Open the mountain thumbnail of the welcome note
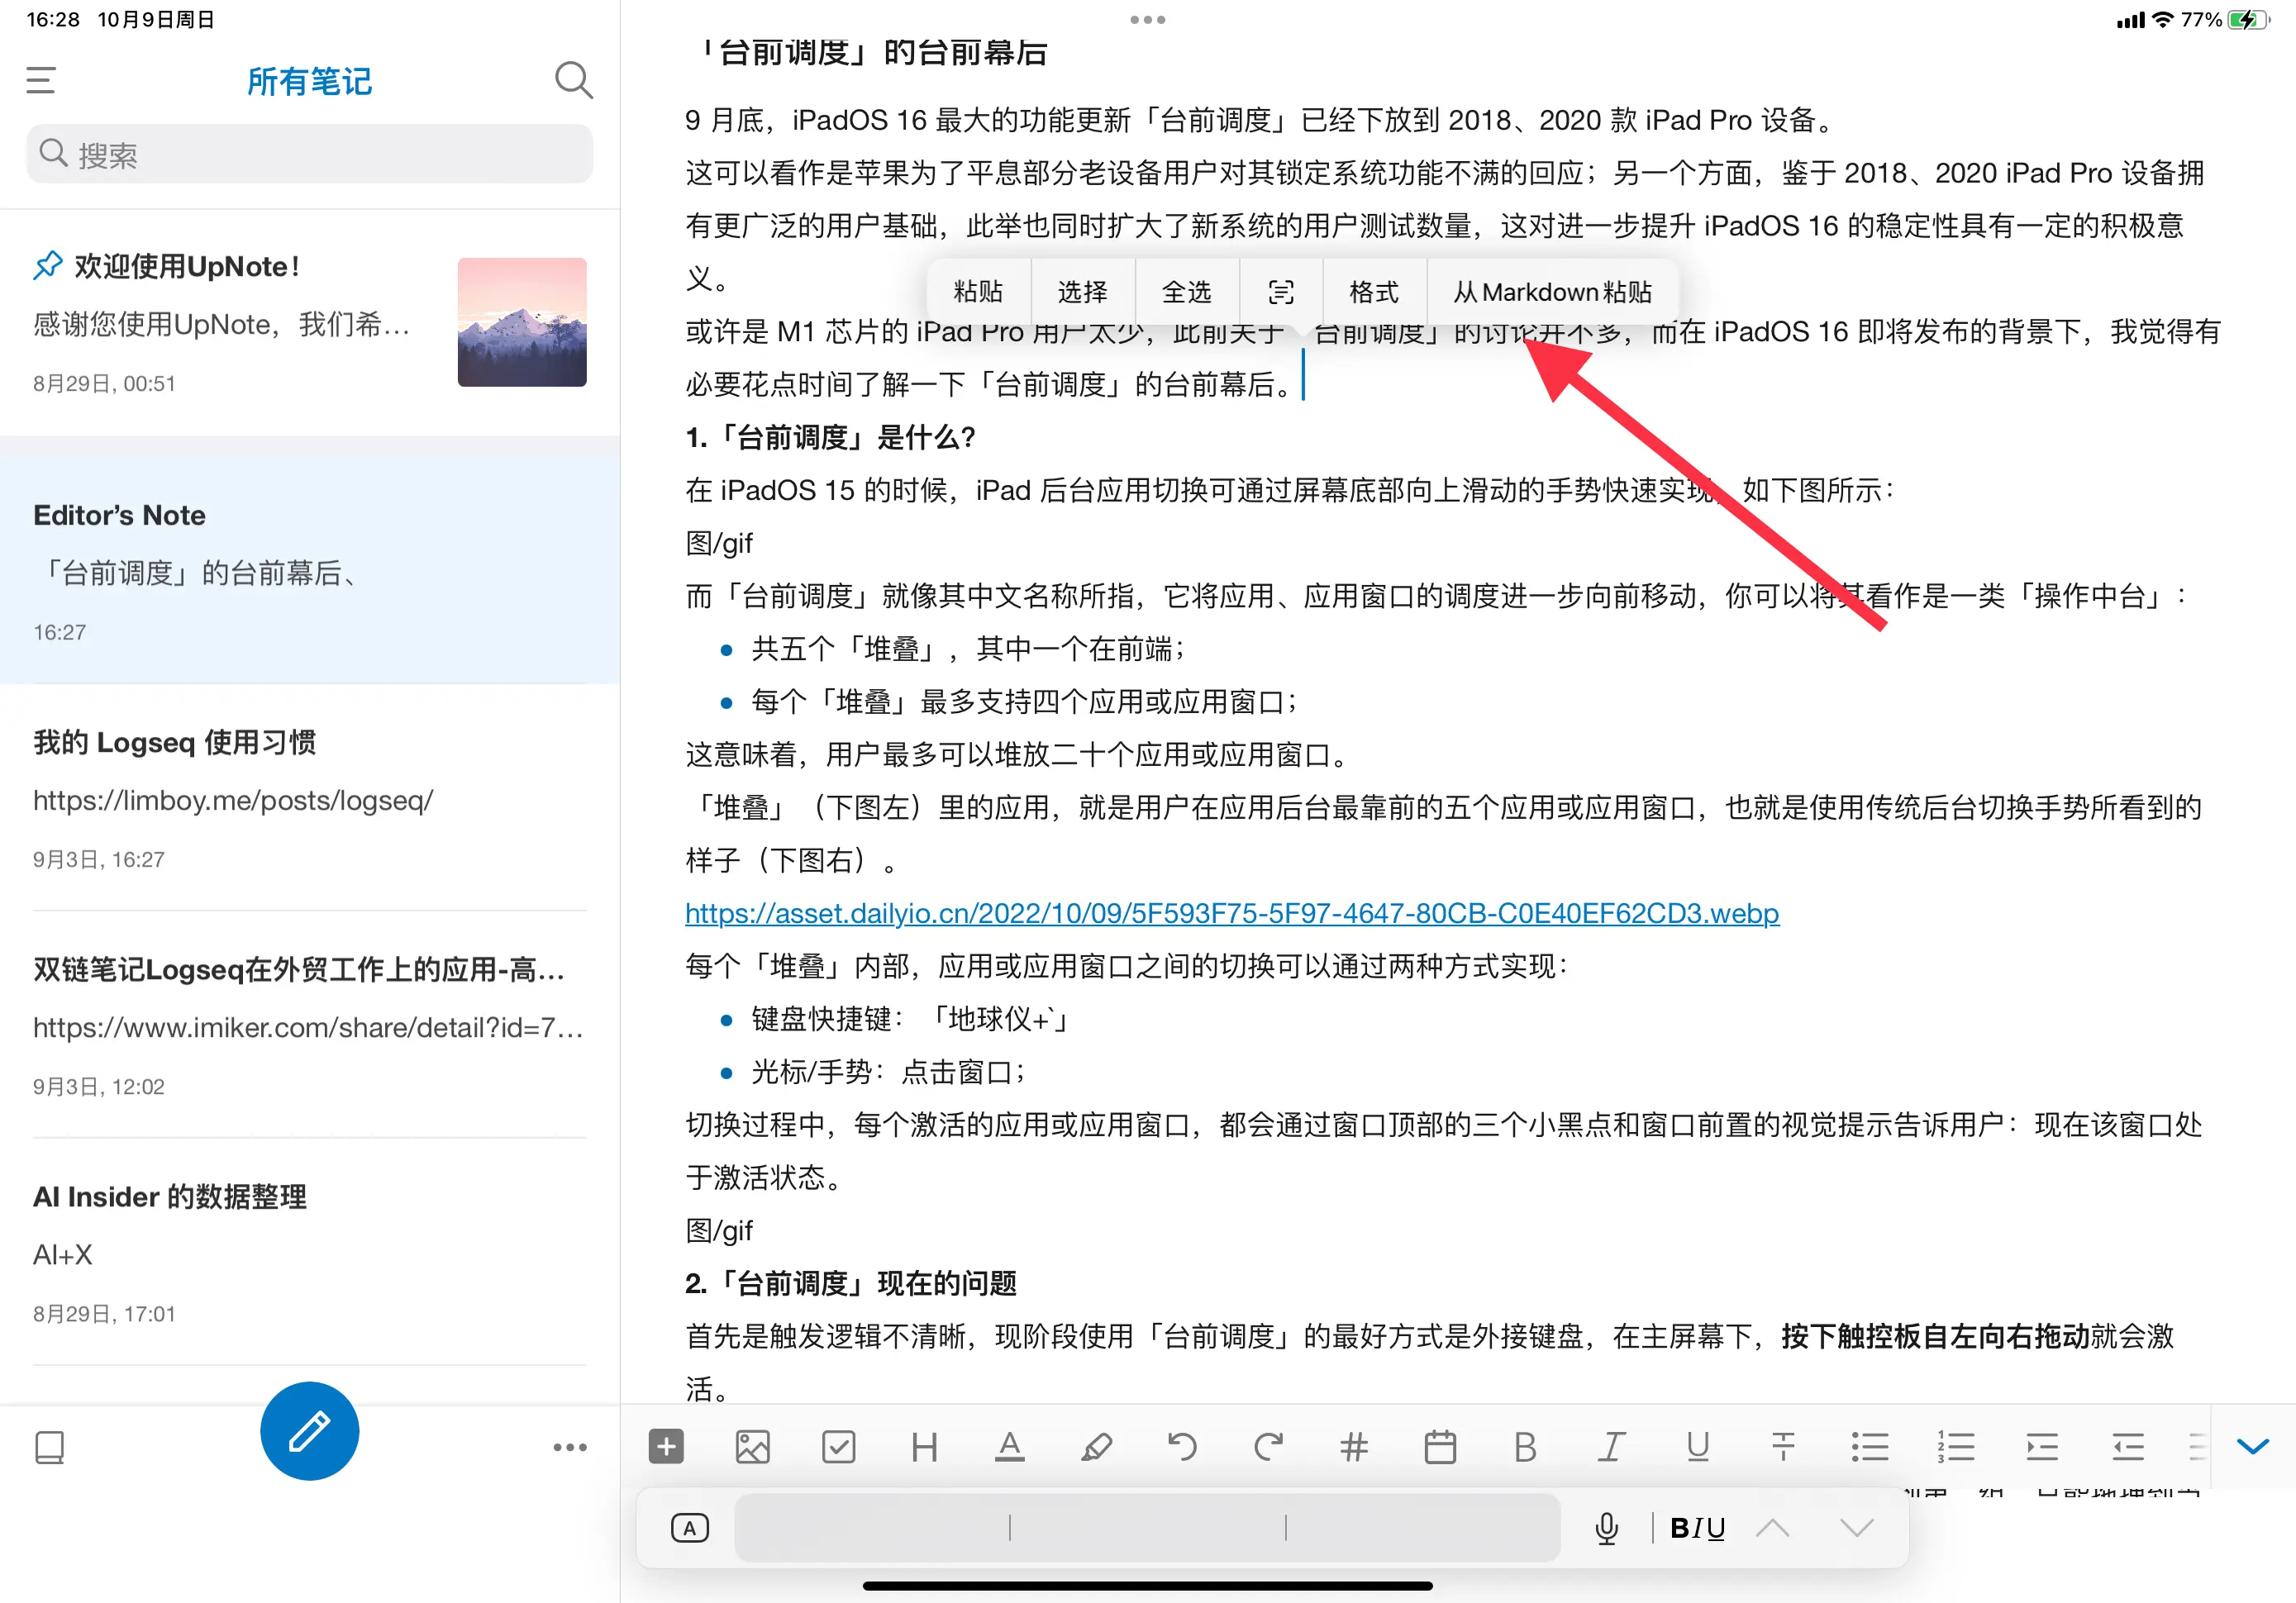The height and width of the screenshot is (1603, 2296). pos(522,322)
